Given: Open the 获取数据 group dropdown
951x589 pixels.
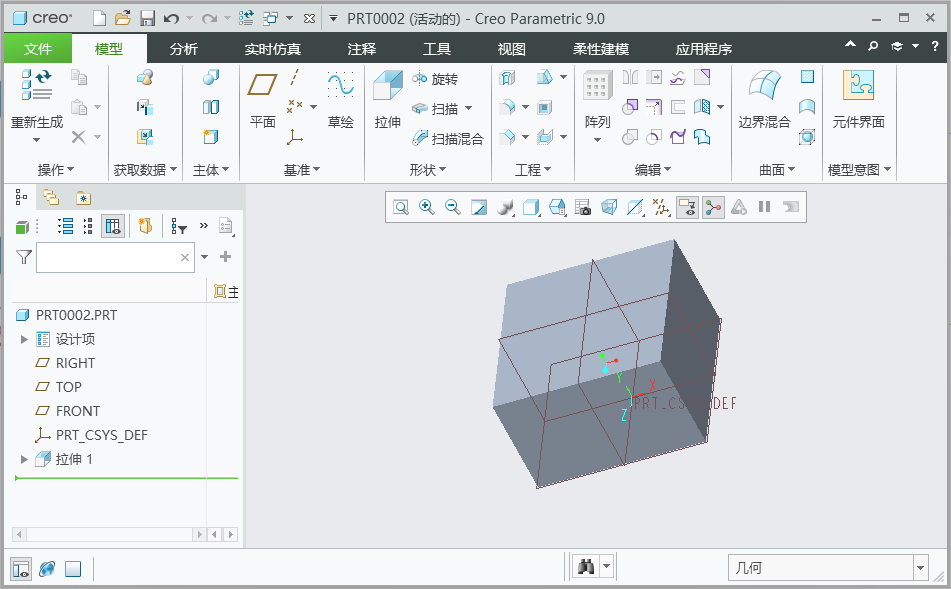Looking at the screenshot, I should click(x=146, y=170).
